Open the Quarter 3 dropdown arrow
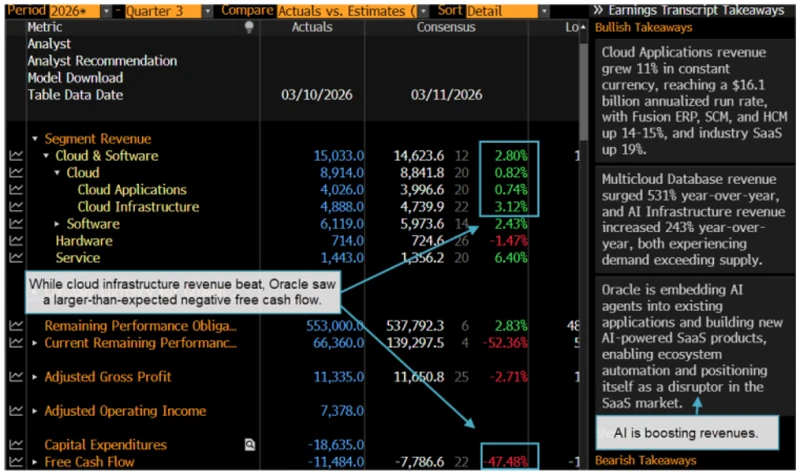Image resolution: width=800 pixels, height=472 pixels. [x=208, y=11]
